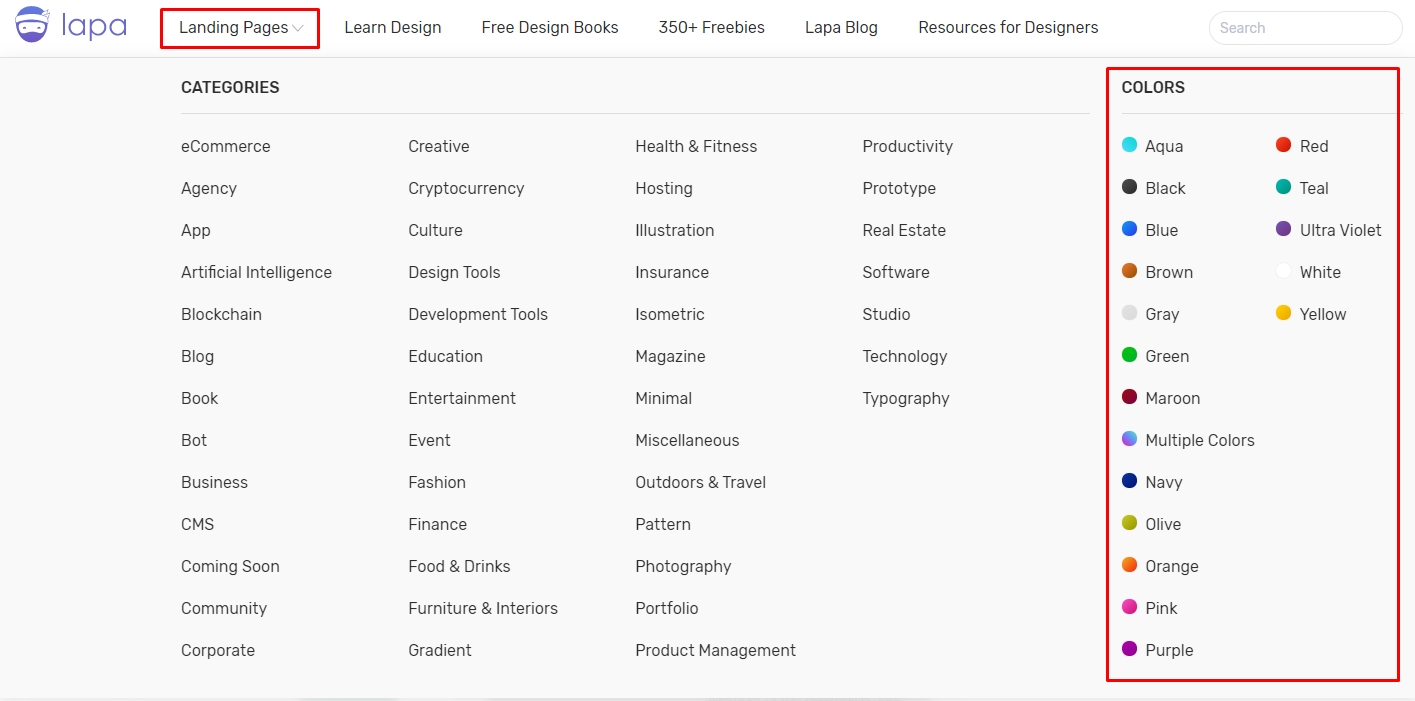Go to Free Design Books
Screen dimensions: 1415x701
point(550,28)
